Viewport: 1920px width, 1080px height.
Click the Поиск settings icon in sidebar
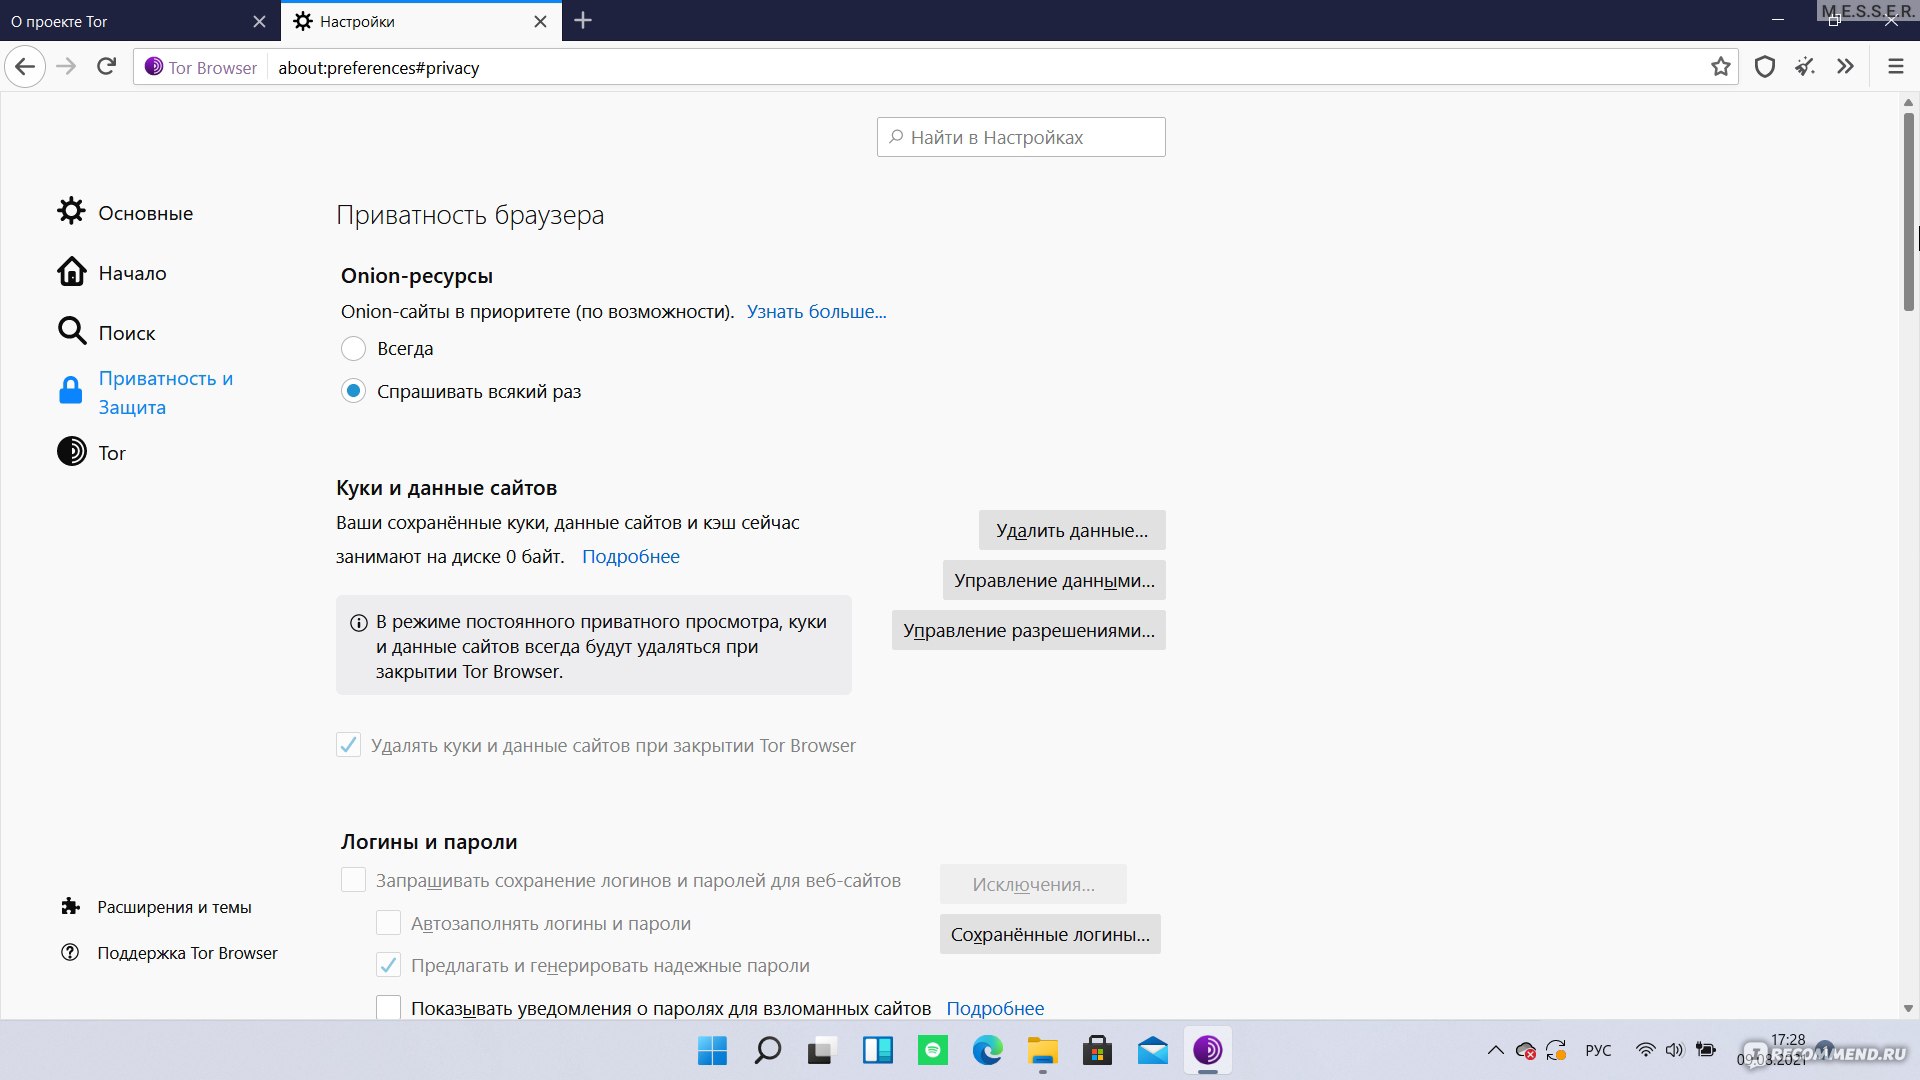(73, 331)
